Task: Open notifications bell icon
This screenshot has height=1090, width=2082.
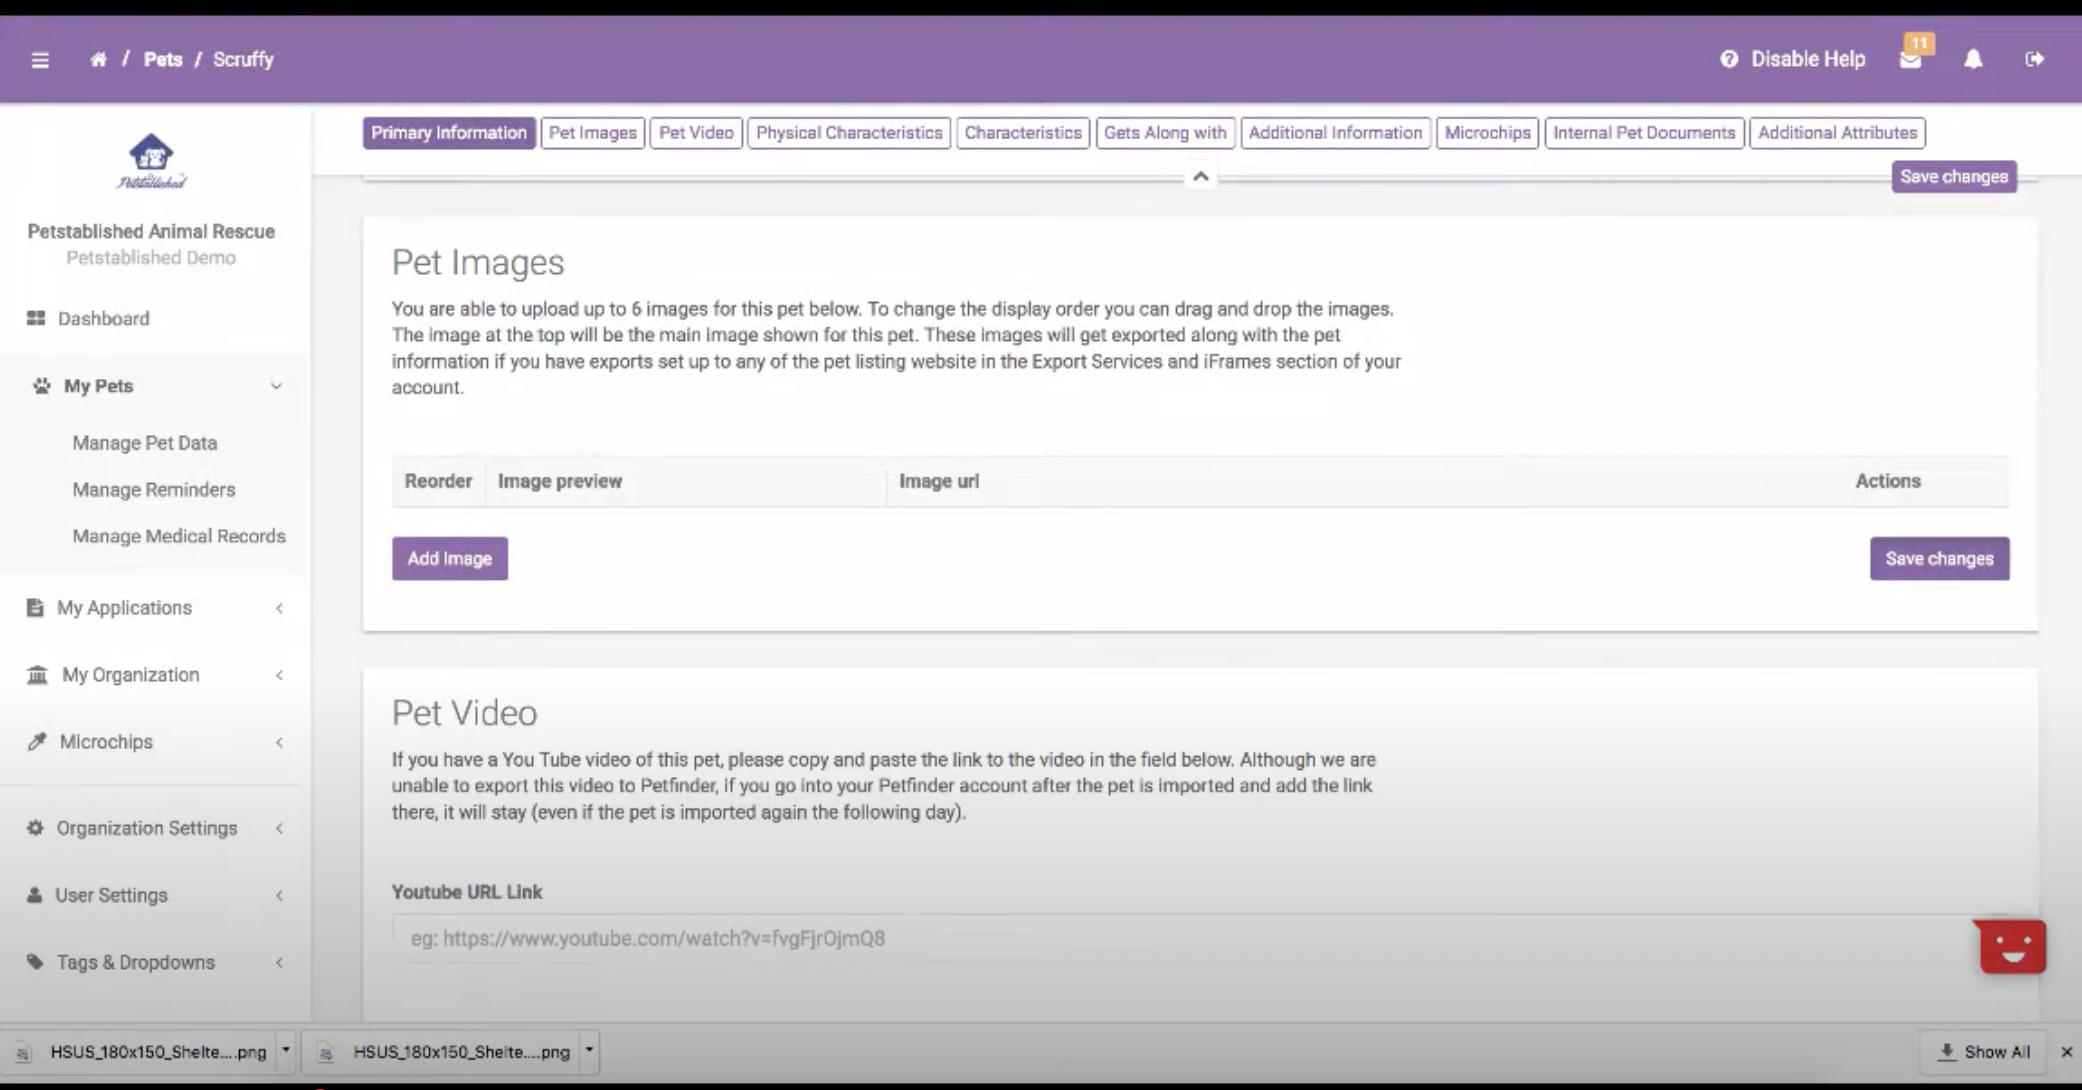Action: pyautogui.click(x=1973, y=60)
